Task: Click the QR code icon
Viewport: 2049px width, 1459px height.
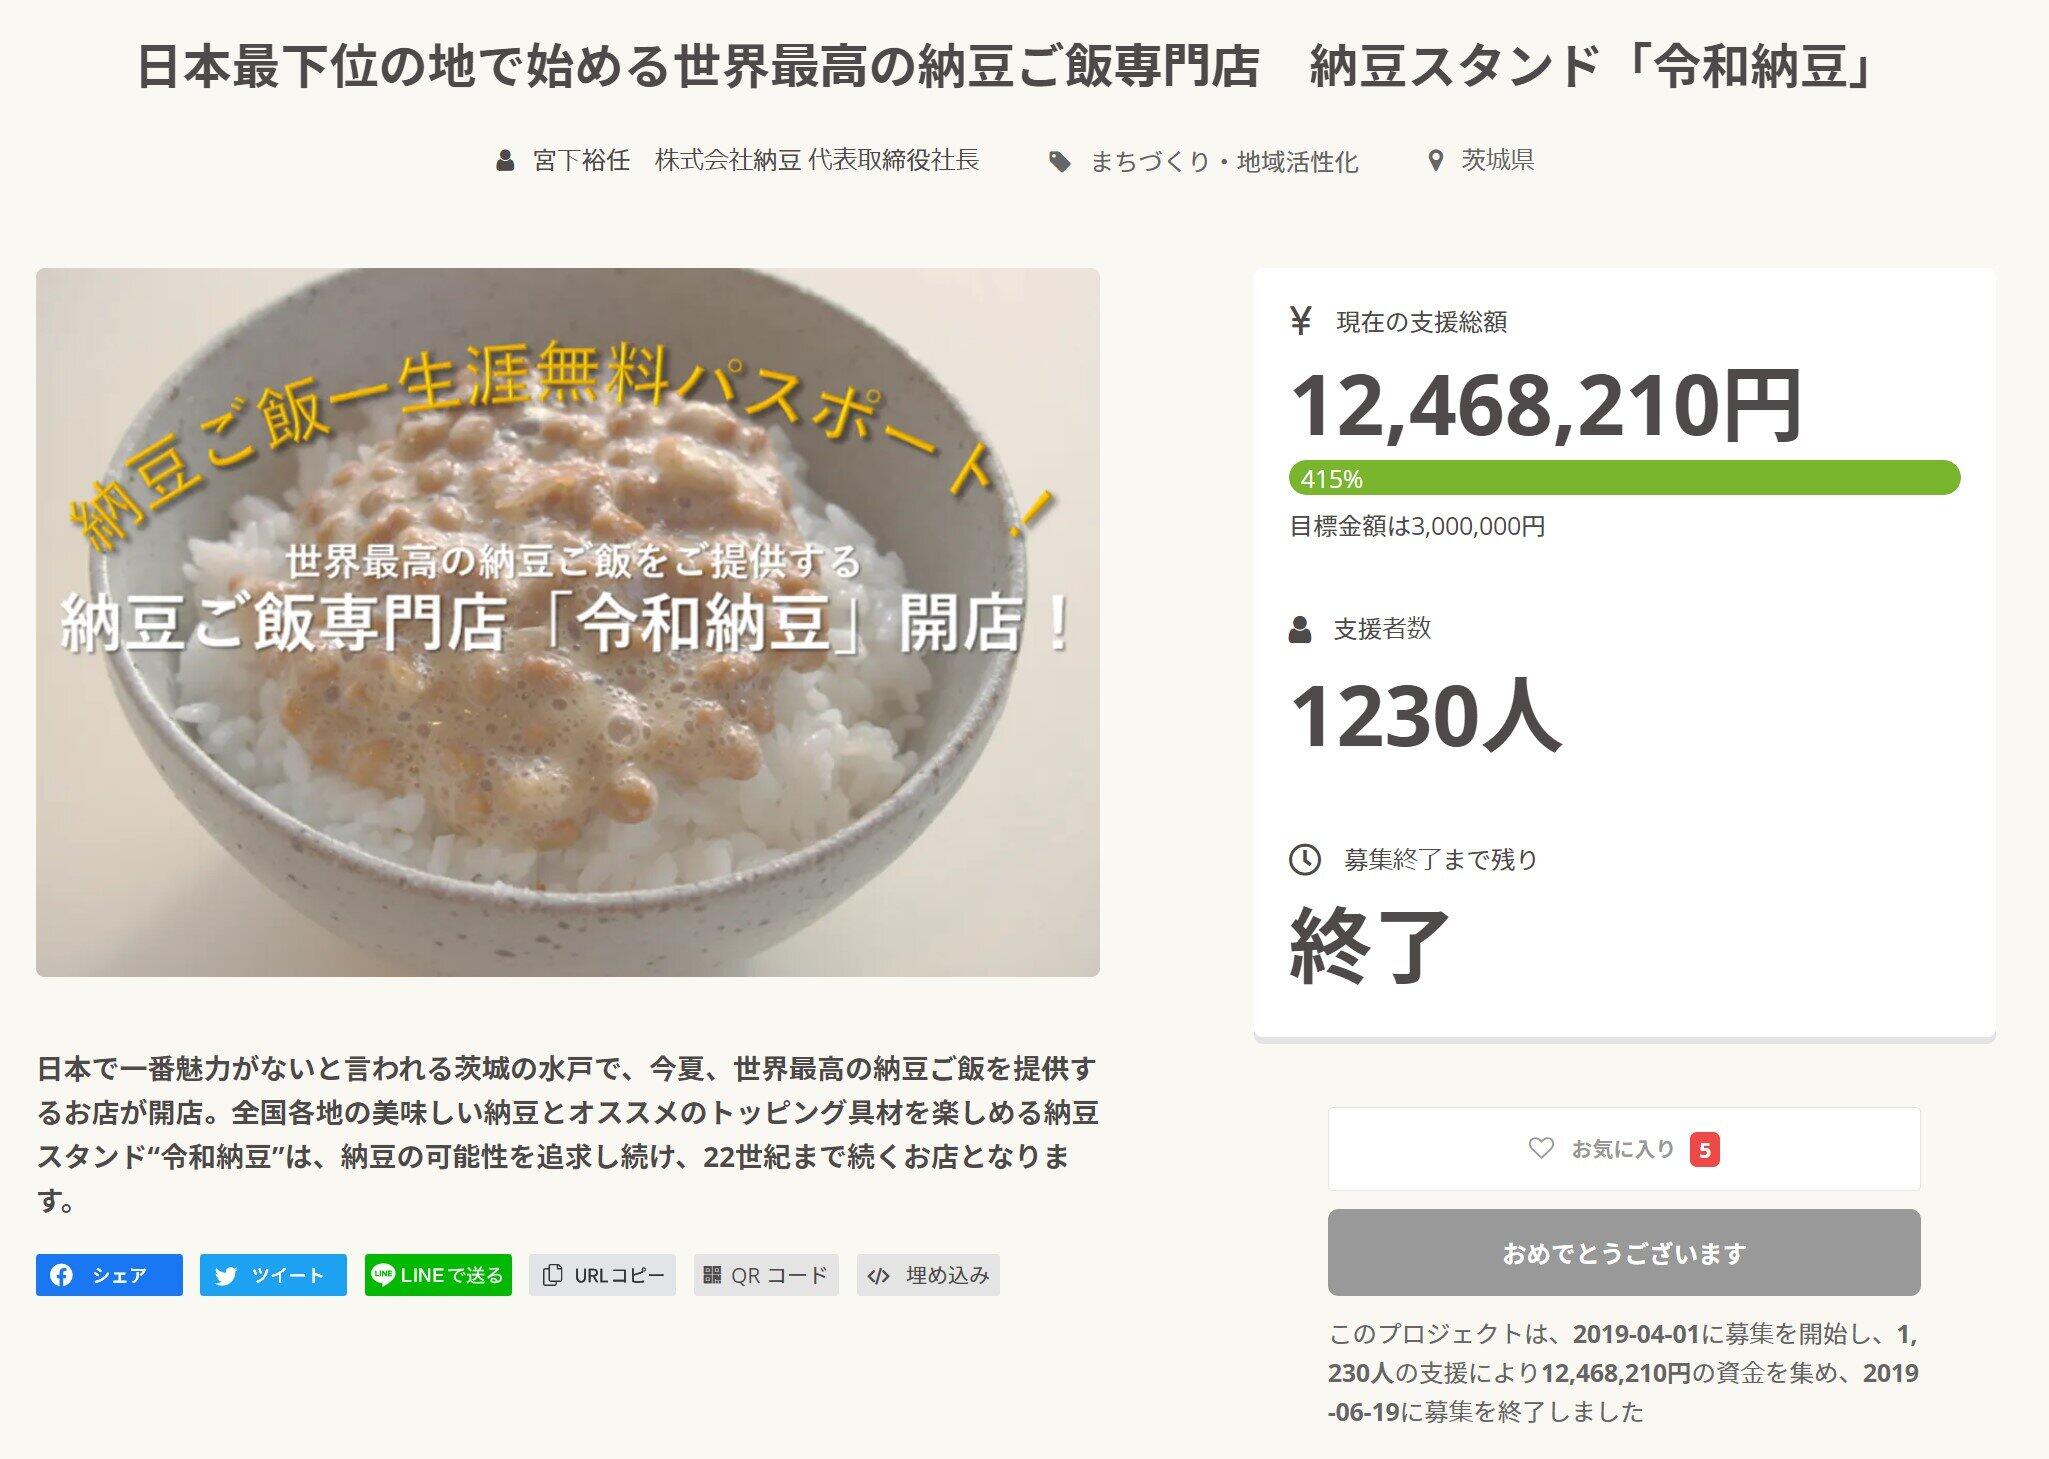Action: (712, 1275)
